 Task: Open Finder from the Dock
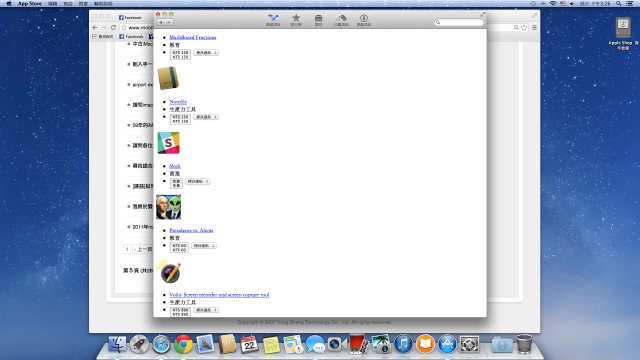coord(117,344)
